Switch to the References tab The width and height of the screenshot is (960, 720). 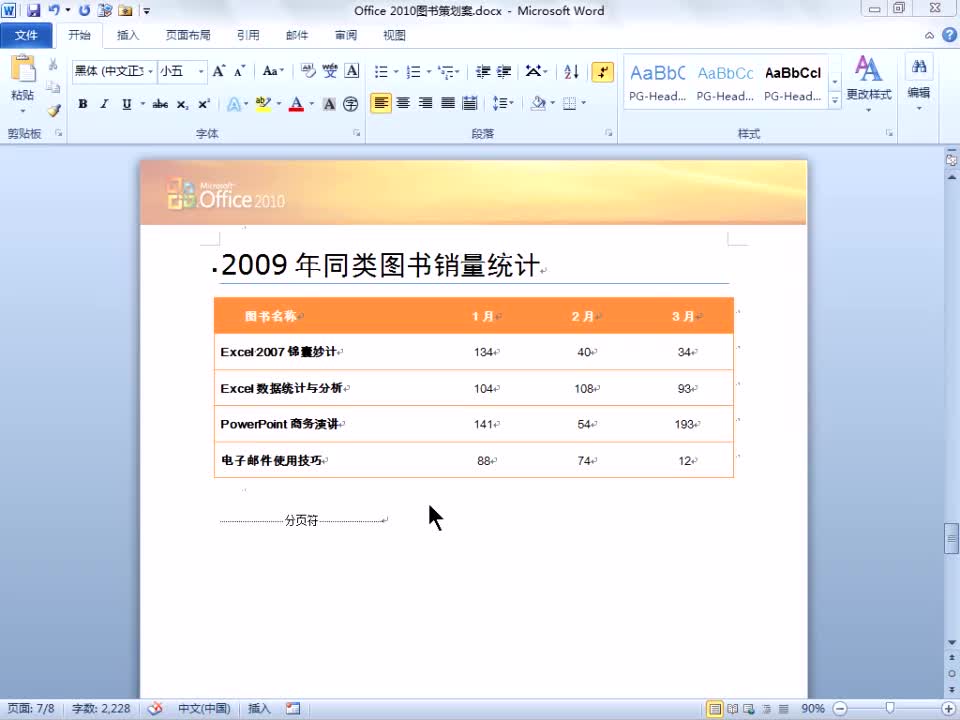248,35
